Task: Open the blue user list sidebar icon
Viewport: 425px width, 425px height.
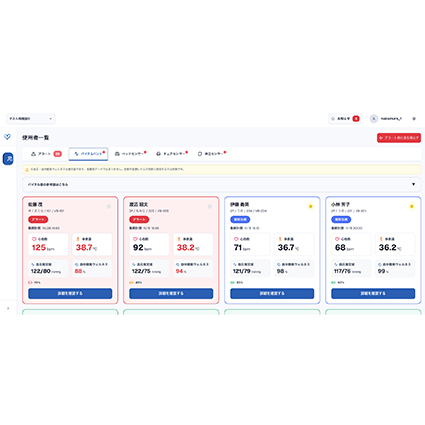Action: coord(8,159)
